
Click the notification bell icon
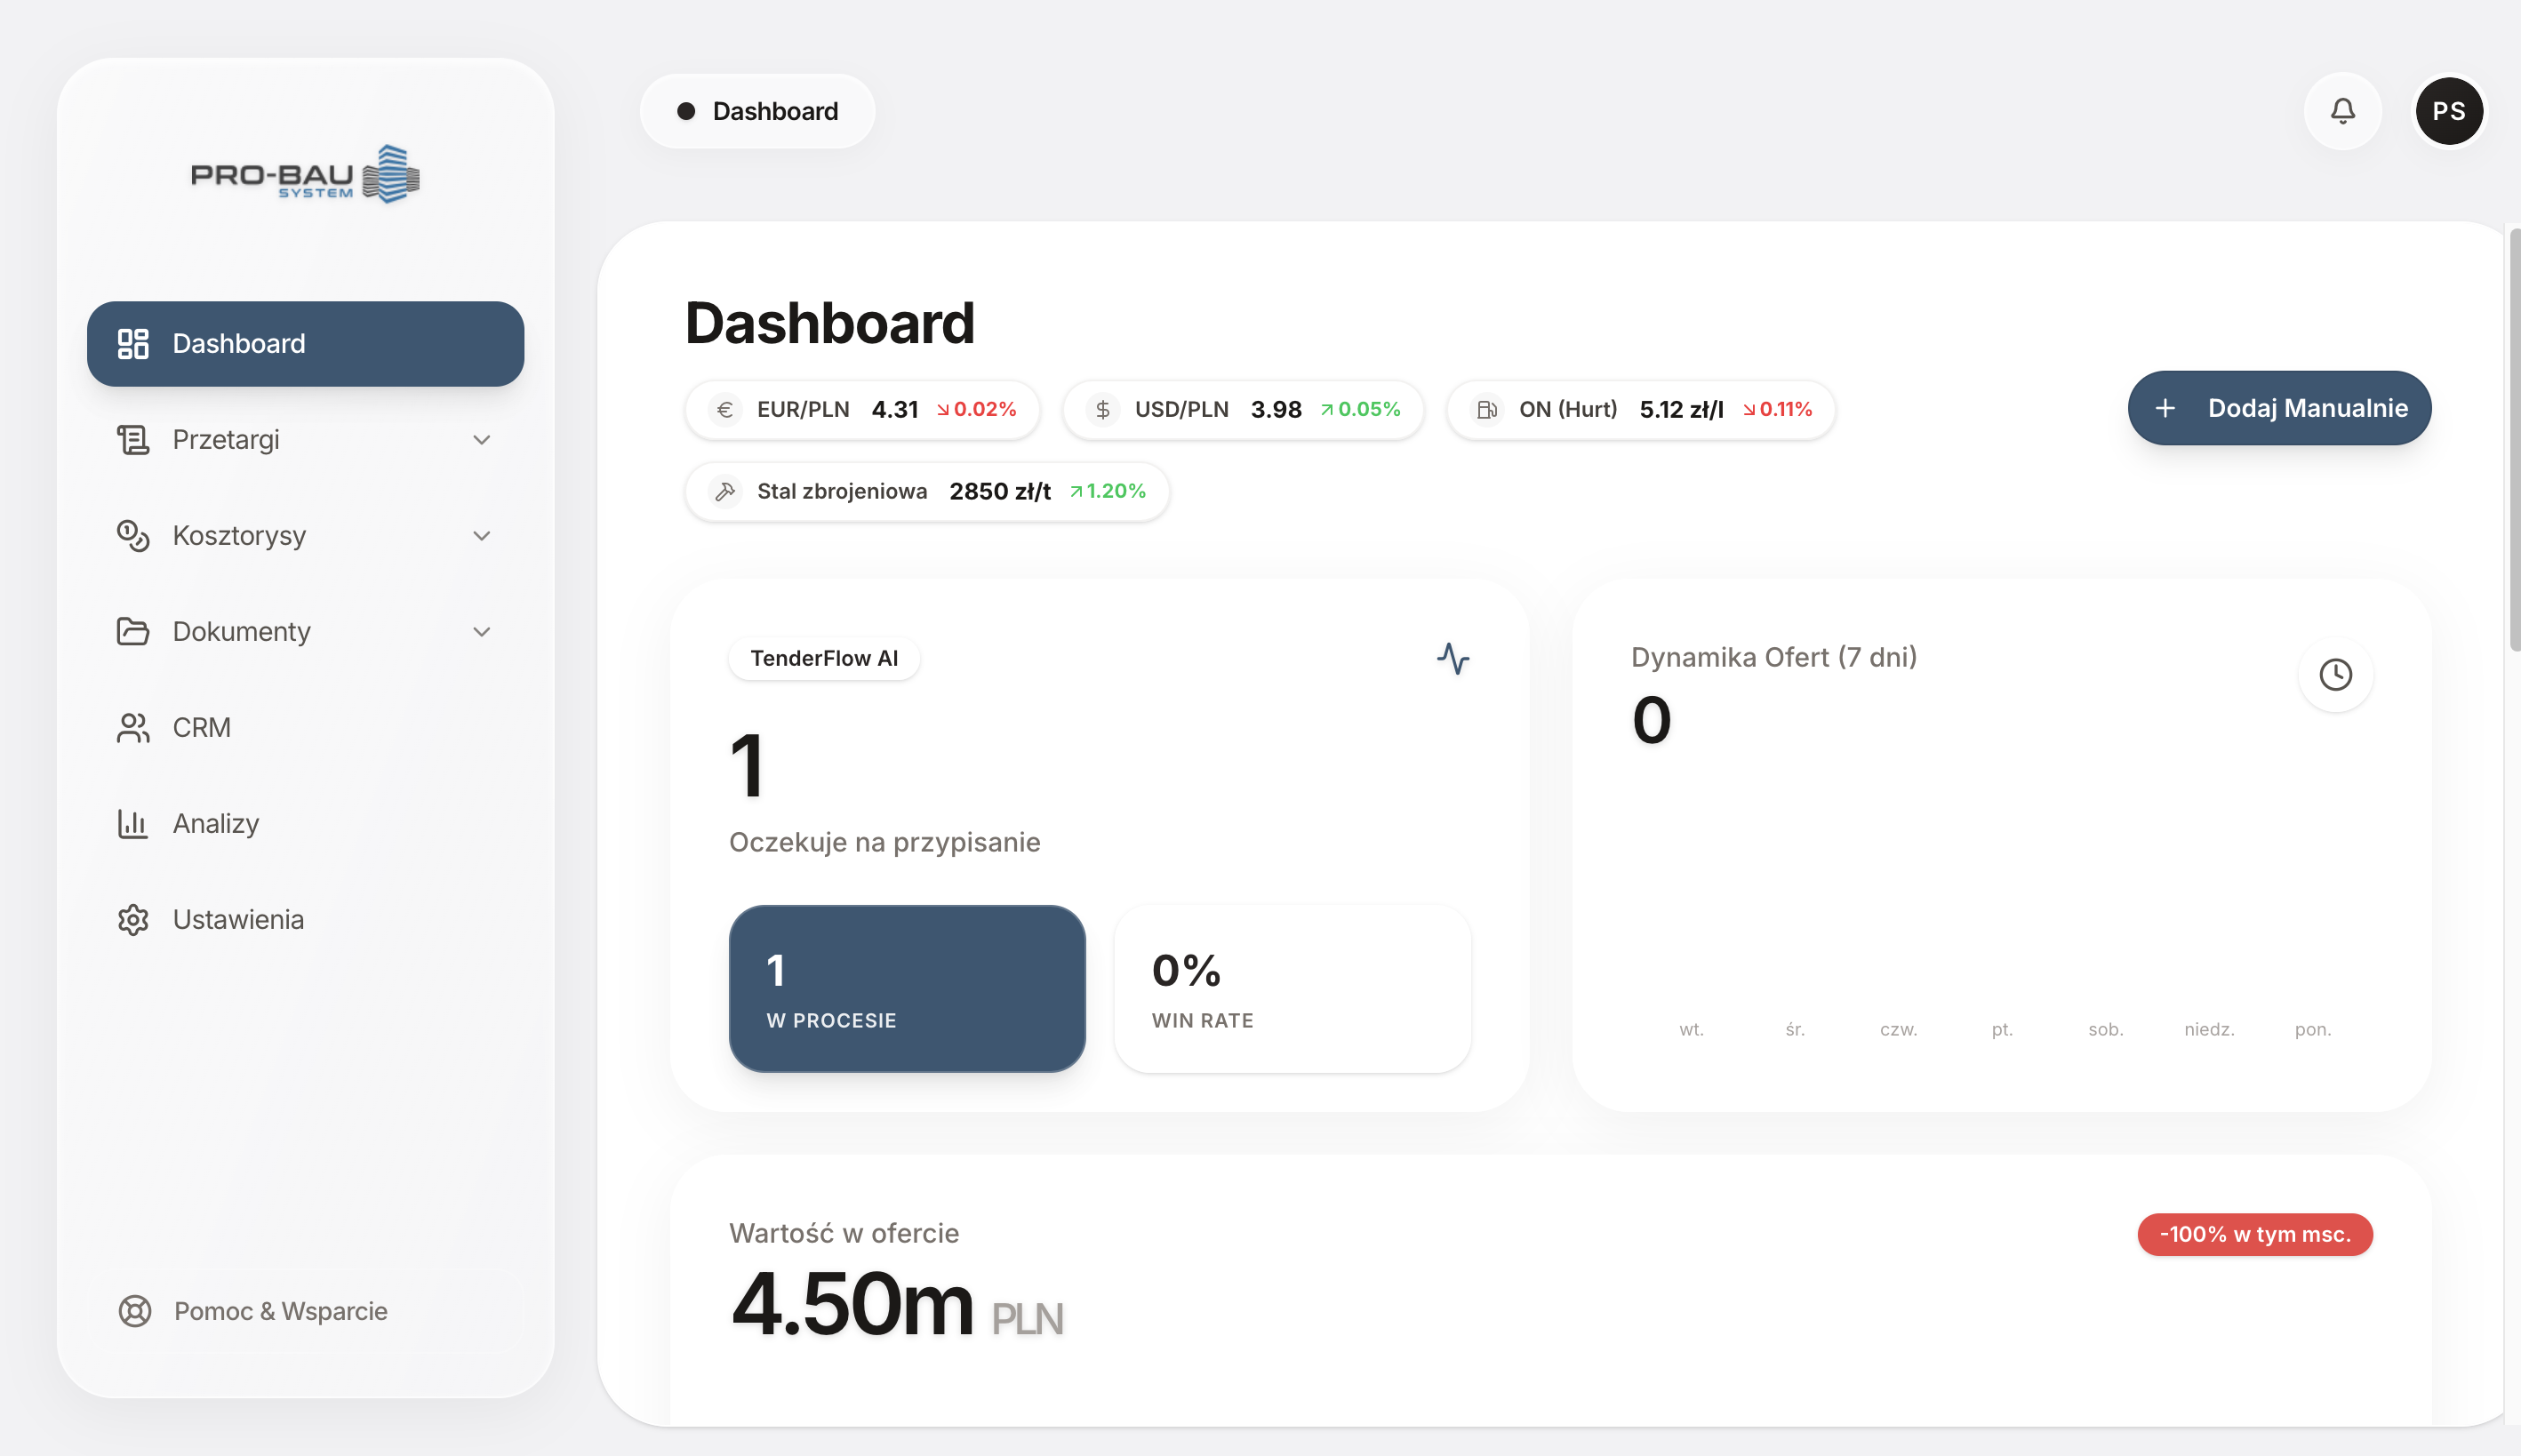tap(2342, 111)
